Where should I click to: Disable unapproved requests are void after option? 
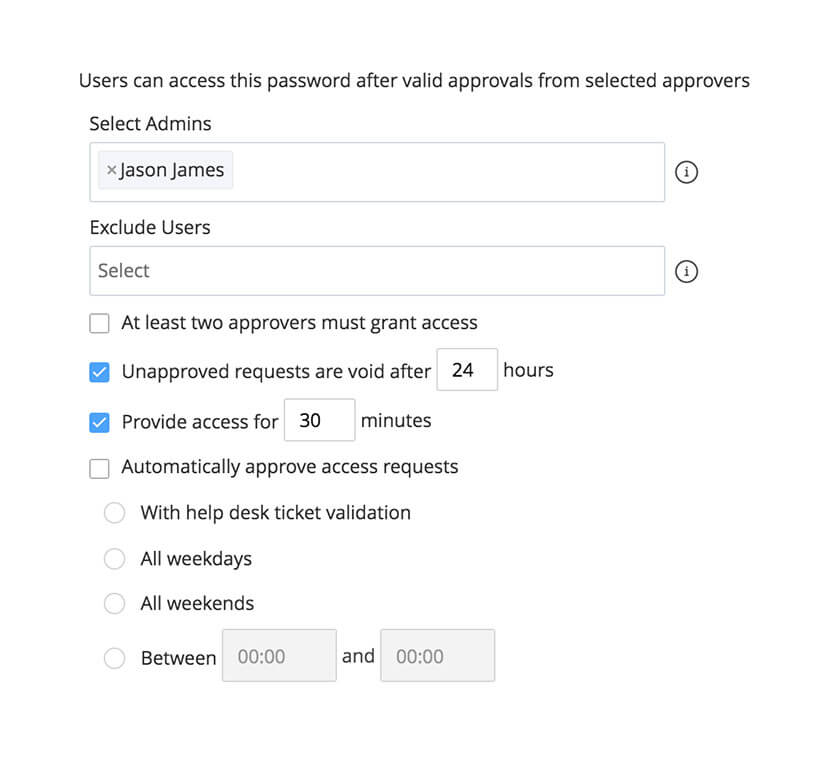point(99,371)
